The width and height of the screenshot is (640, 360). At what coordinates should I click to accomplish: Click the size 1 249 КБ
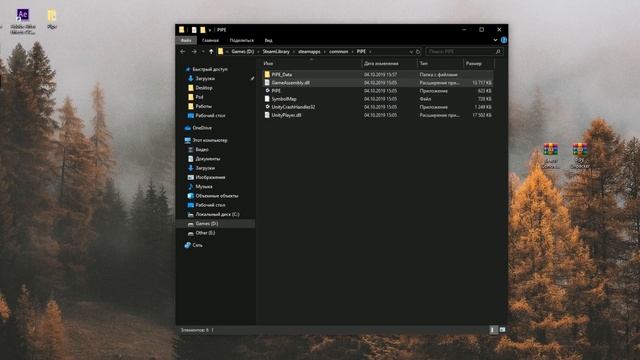coord(483,107)
